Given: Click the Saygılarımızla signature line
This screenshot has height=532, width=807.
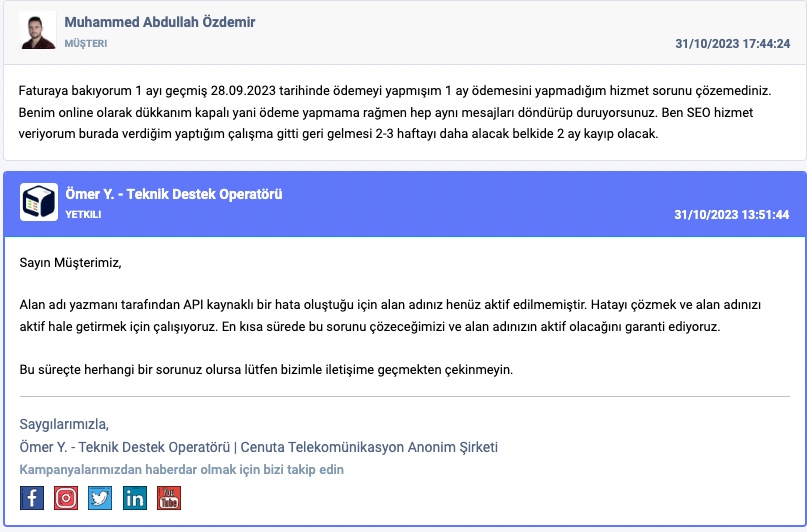Looking at the screenshot, I should 64,424.
